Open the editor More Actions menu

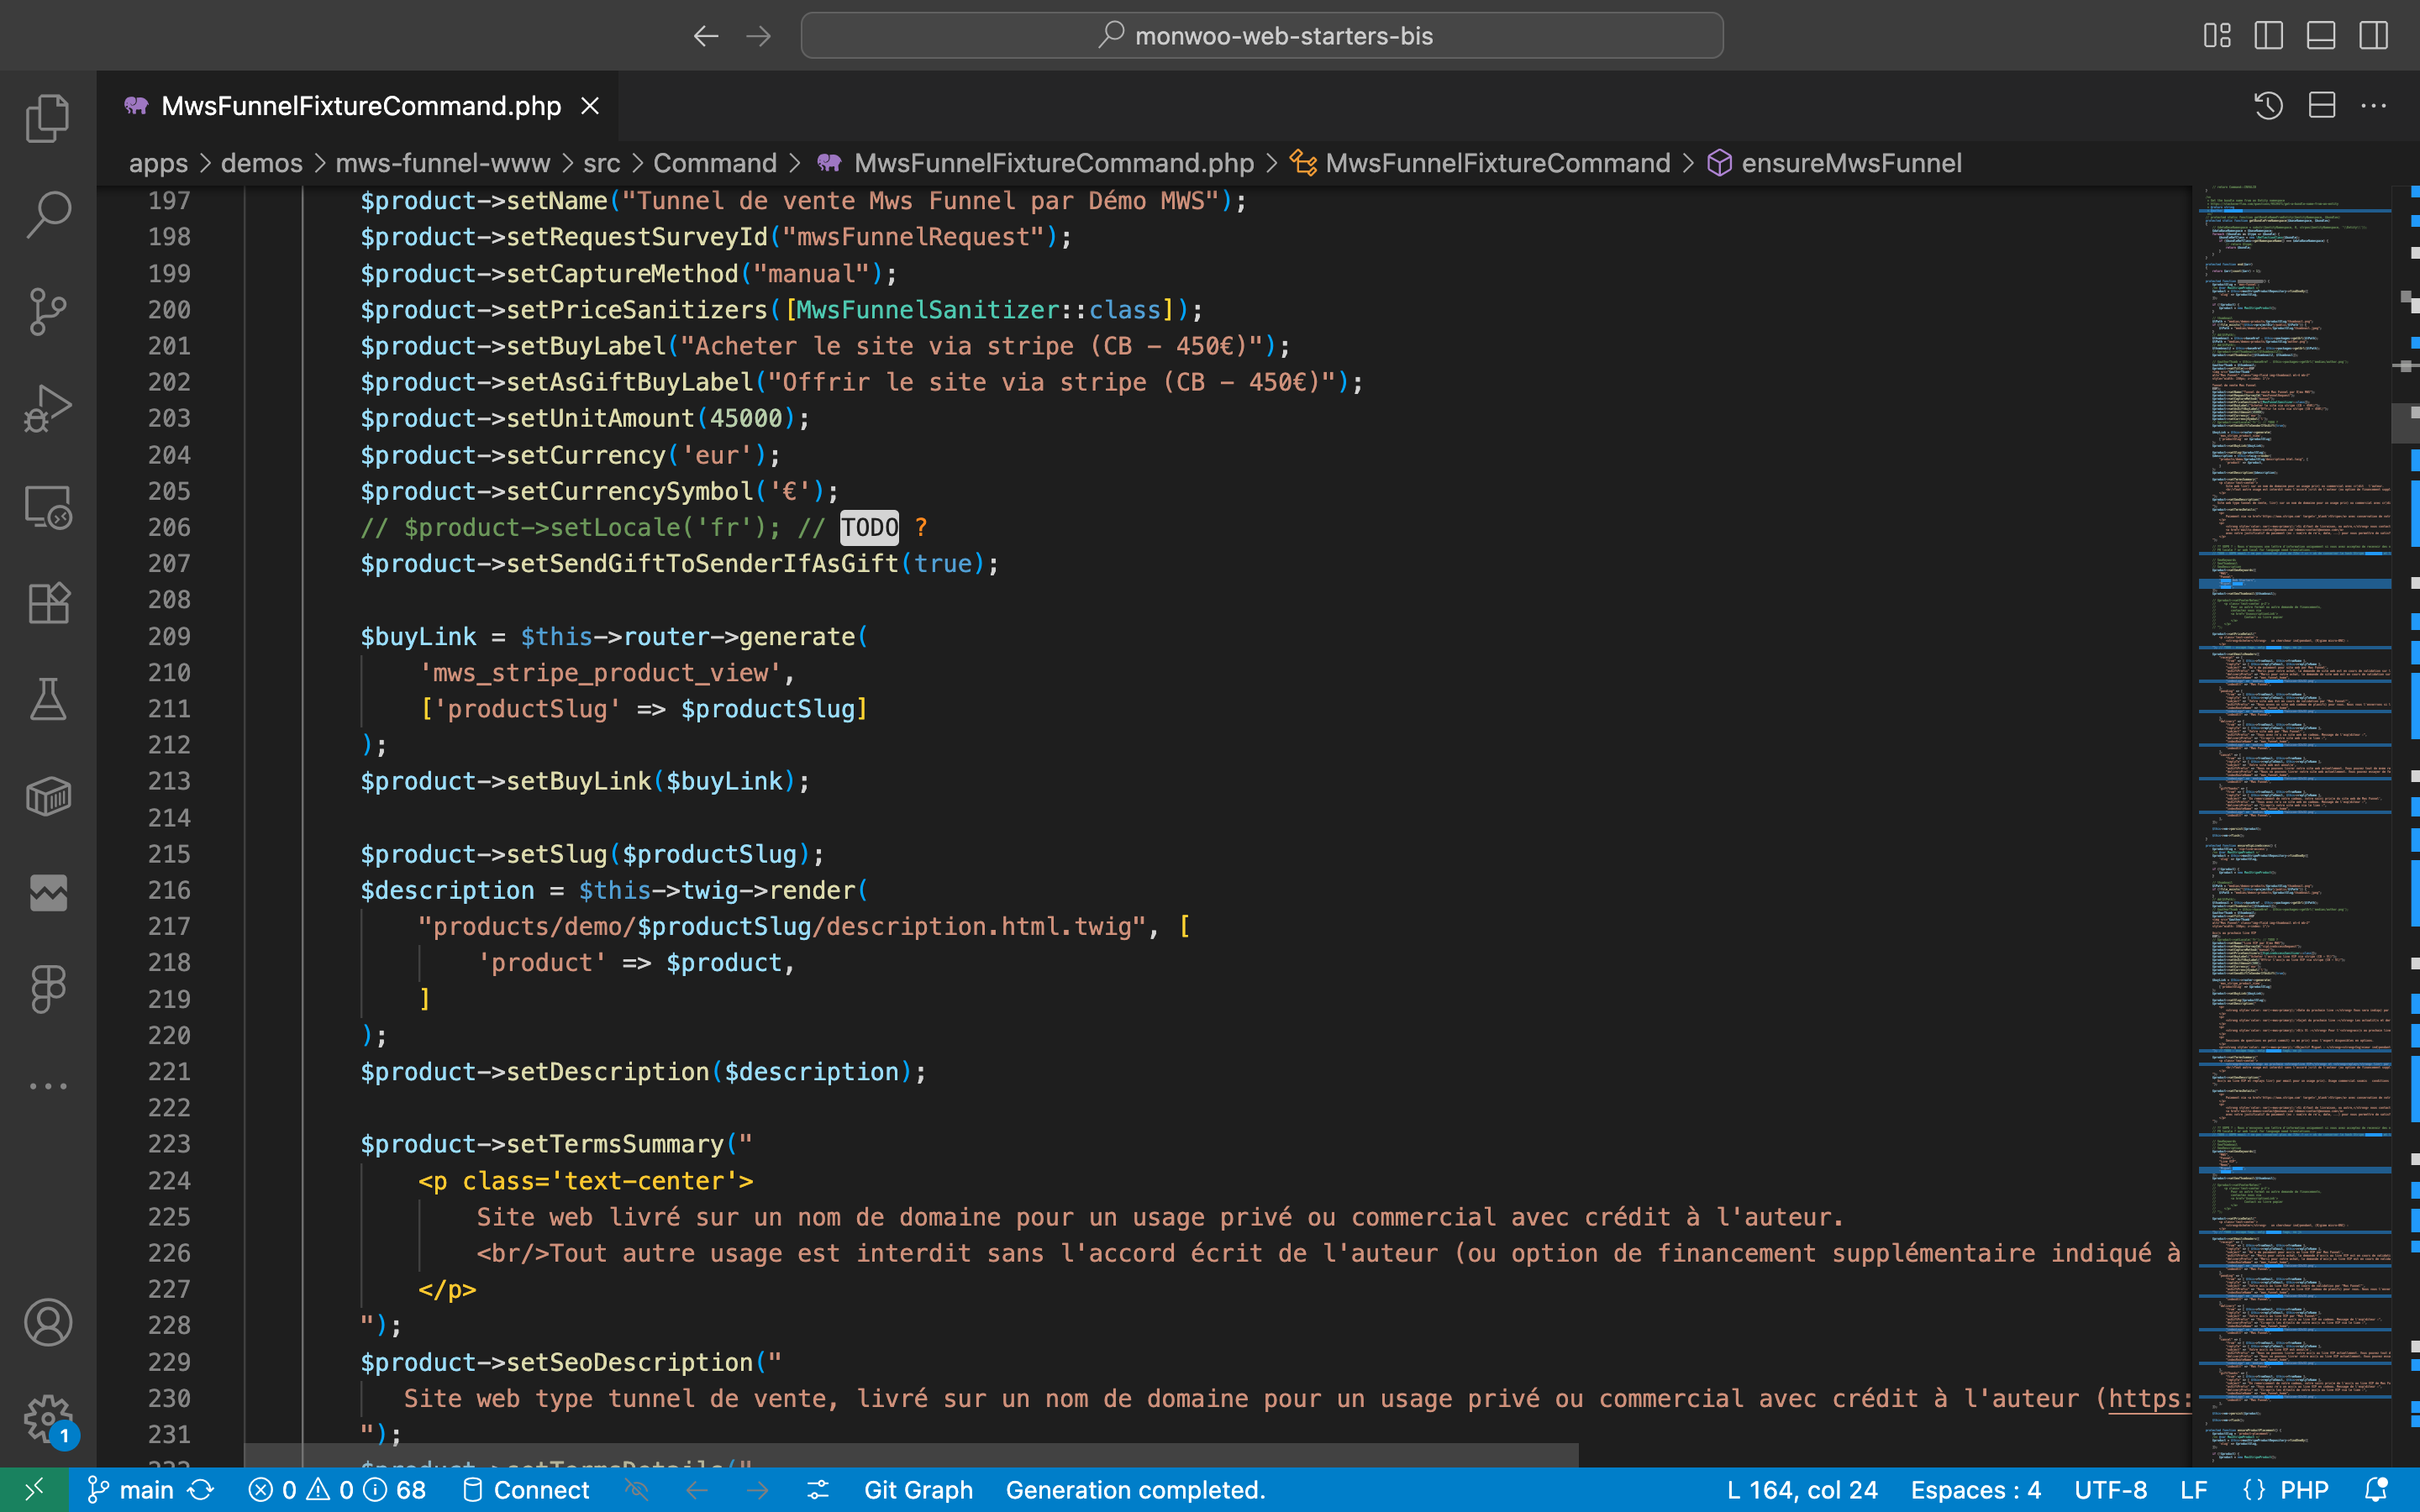[2373, 106]
